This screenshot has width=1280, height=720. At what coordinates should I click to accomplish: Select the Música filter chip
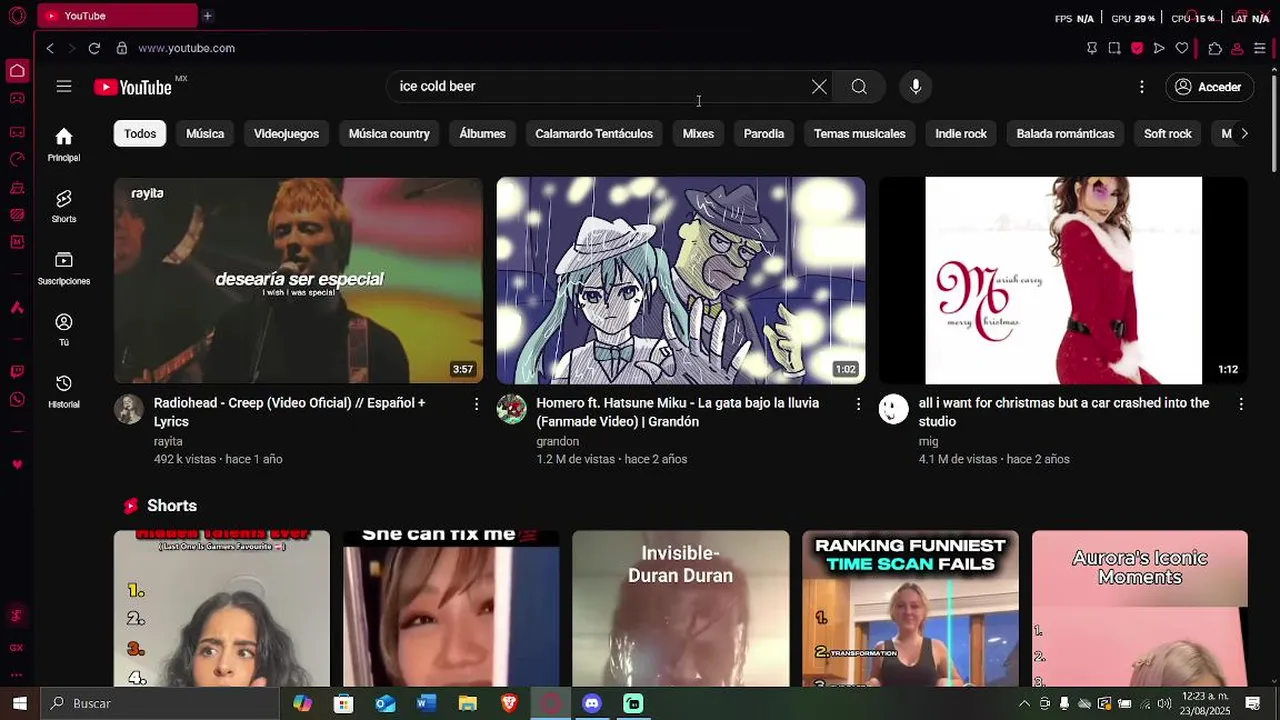coord(205,134)
